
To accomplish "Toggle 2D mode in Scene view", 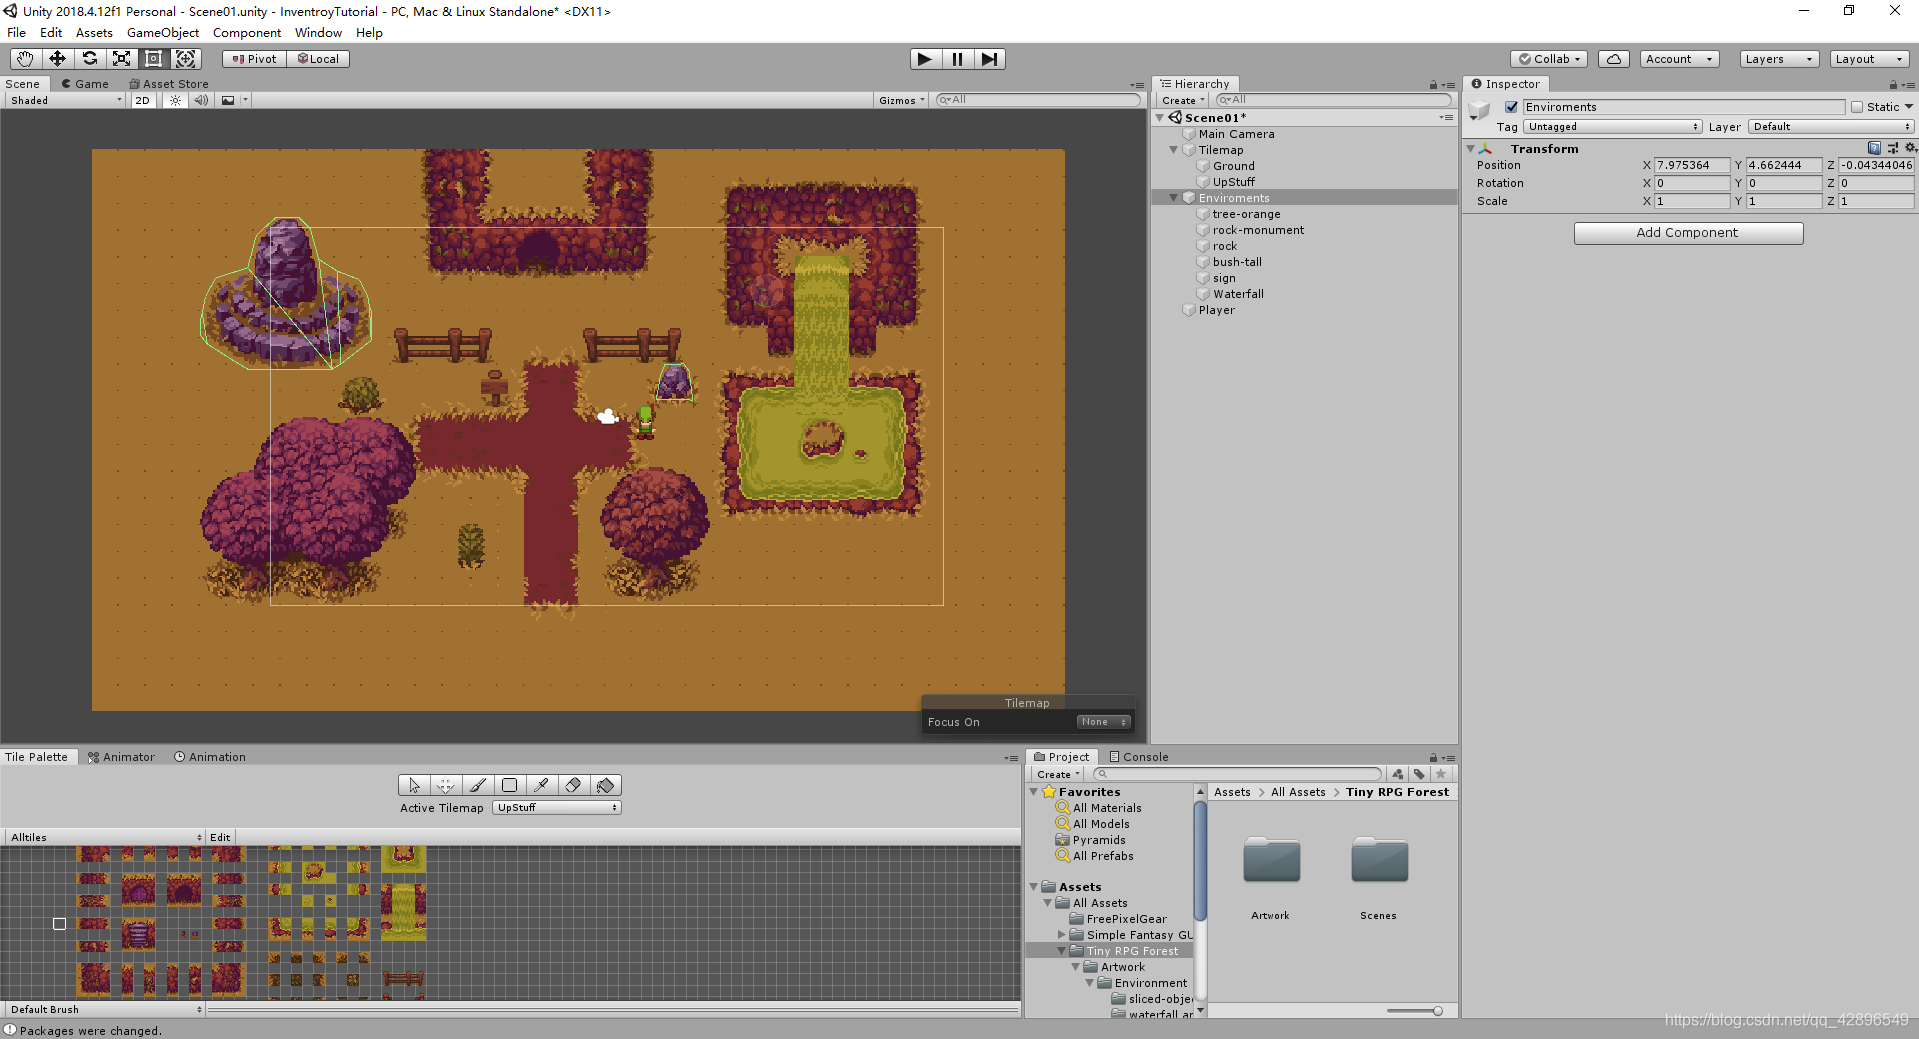I will [142, 100].
